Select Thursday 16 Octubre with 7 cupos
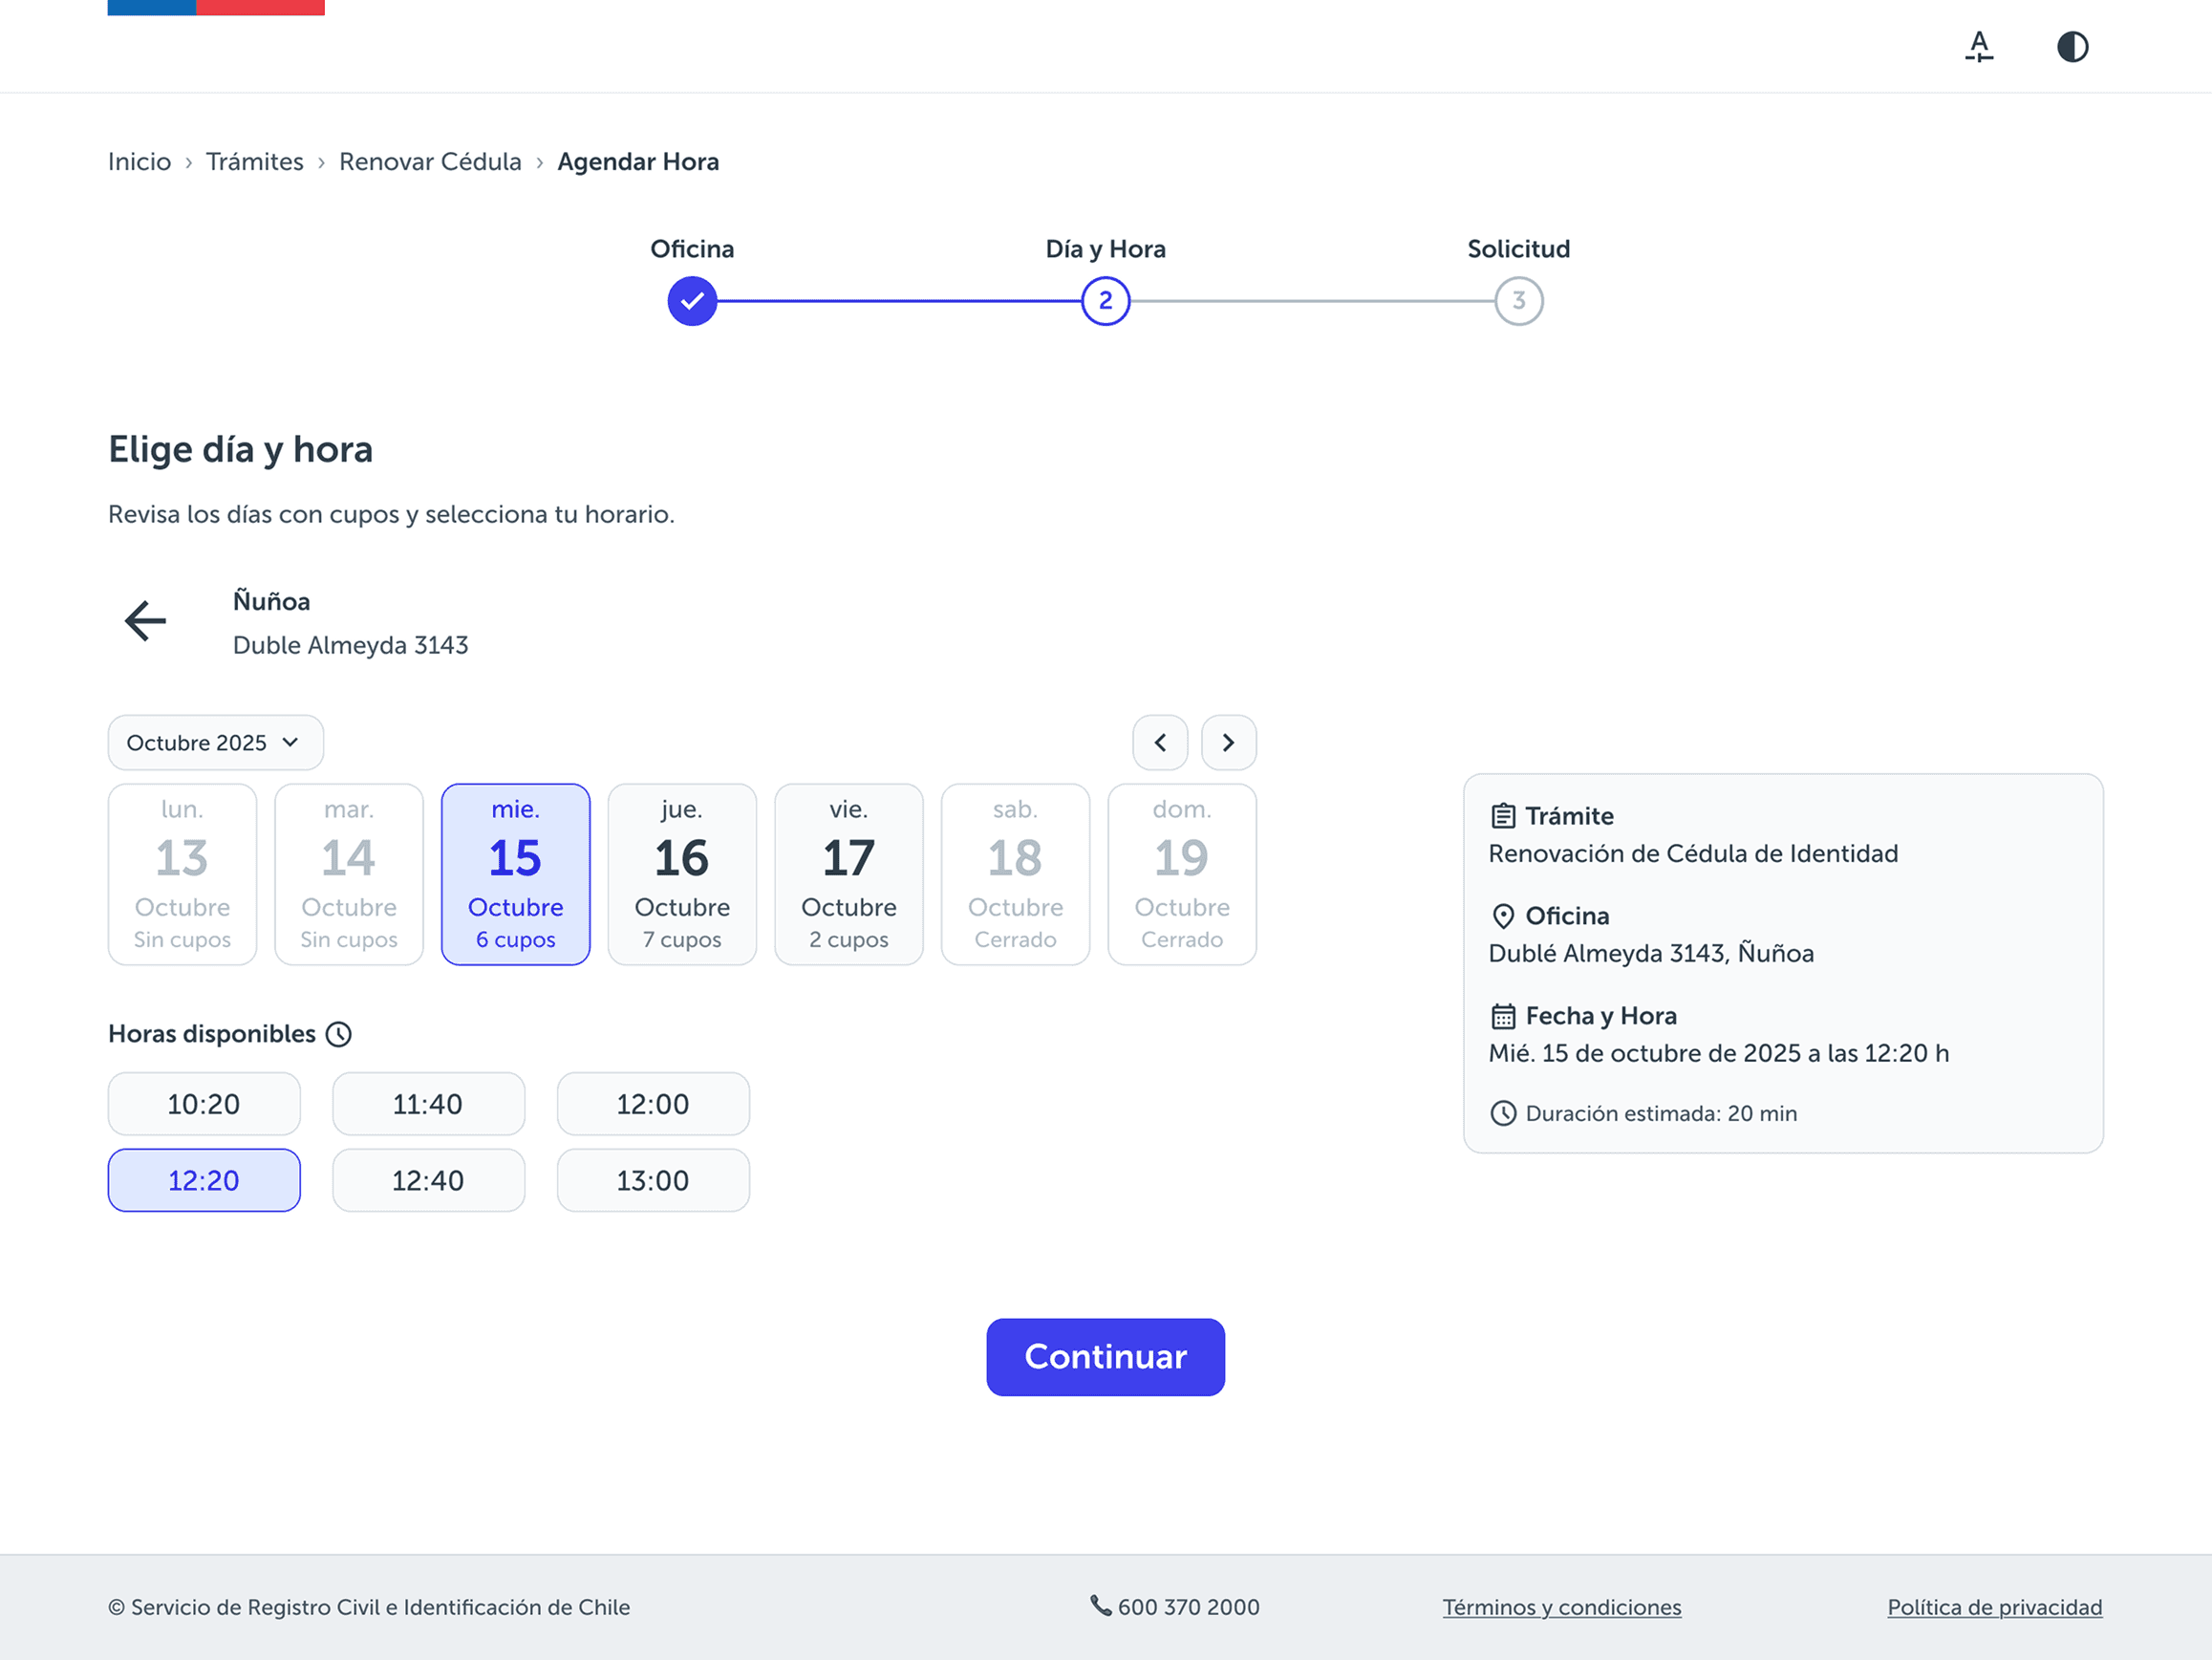This screenshot has width=2212, height=1660. point(682,874)
